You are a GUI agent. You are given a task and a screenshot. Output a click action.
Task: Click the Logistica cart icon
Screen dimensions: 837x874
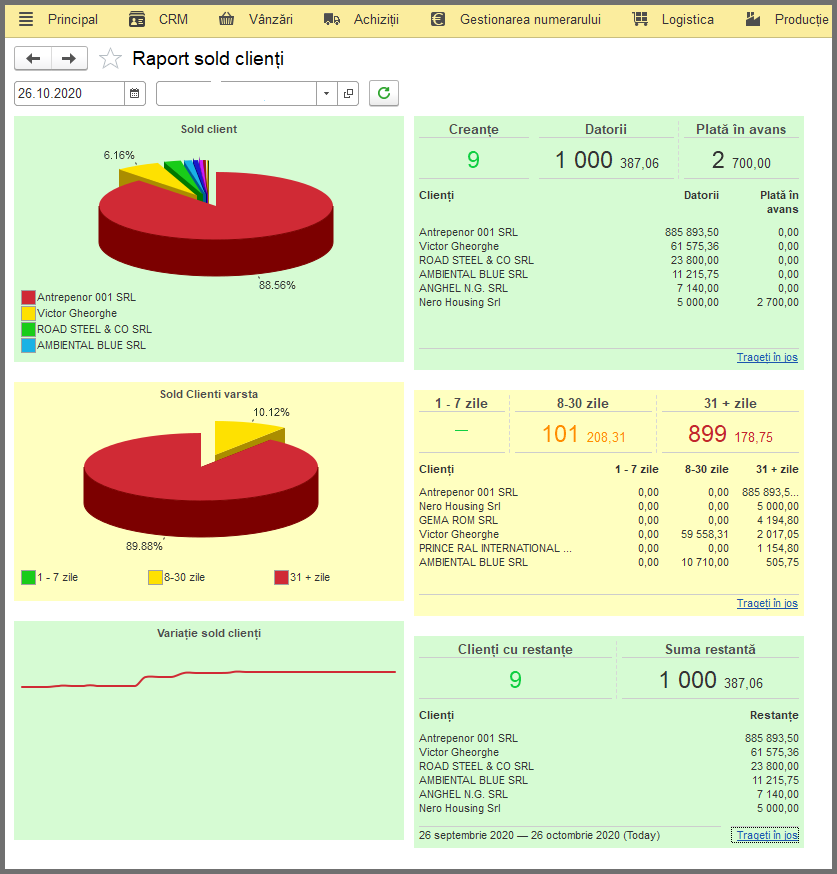[640, 20]
